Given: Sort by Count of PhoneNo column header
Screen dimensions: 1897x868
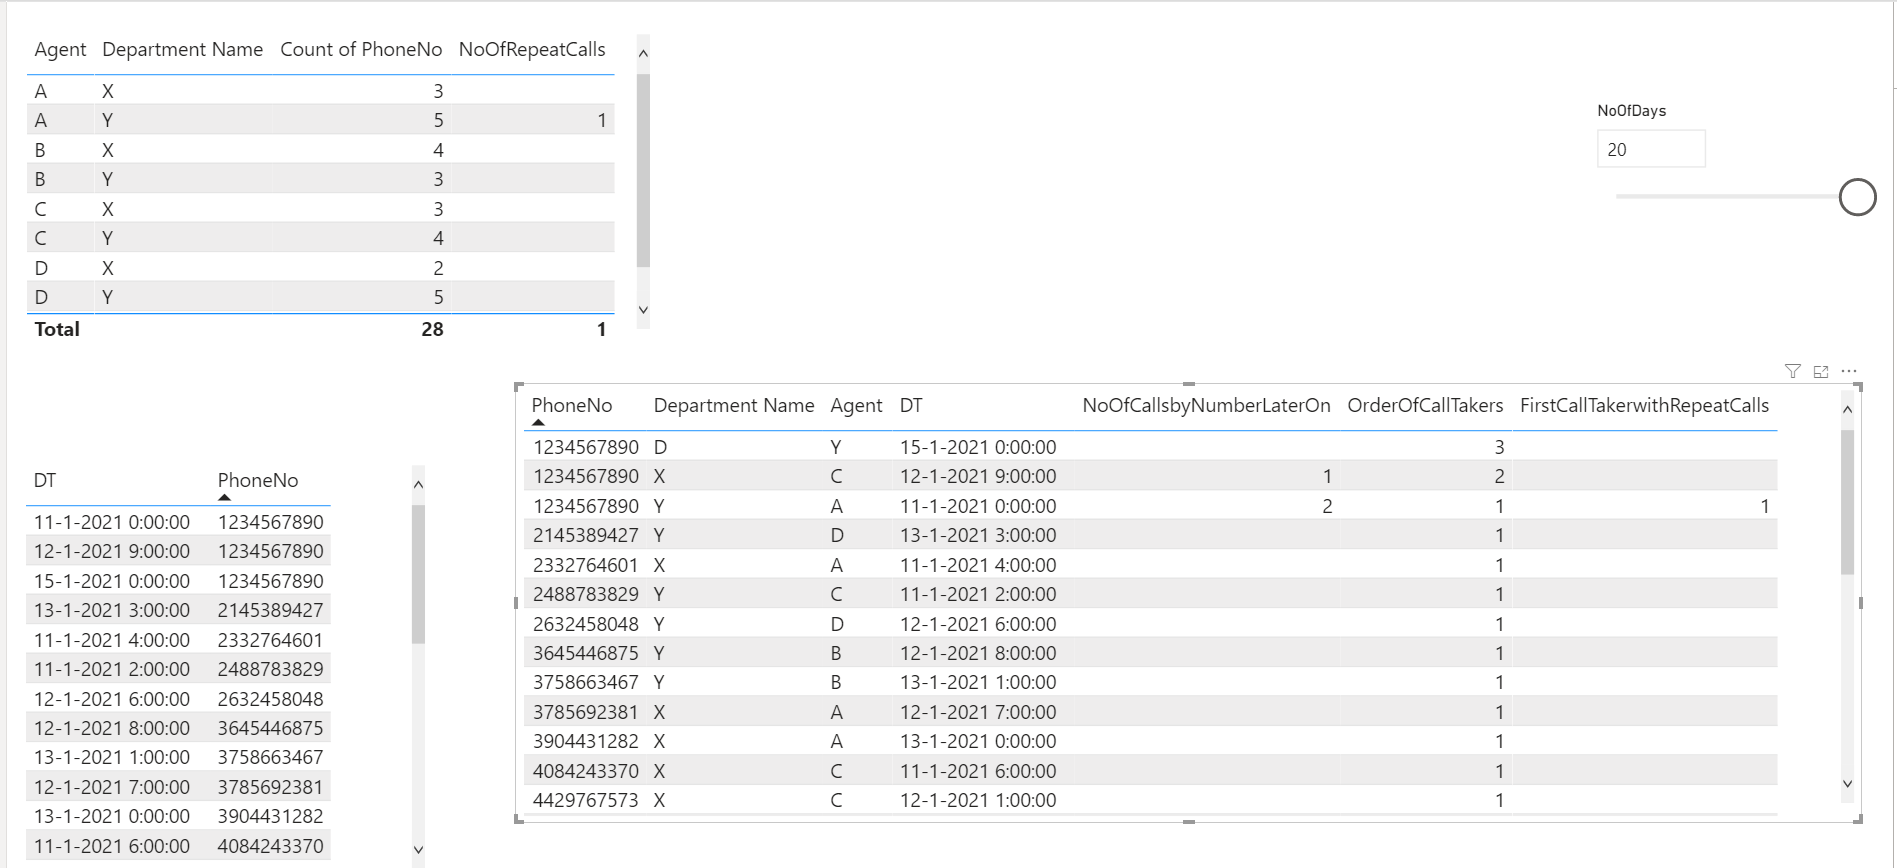Looking at the screenshot, I should (361, 49).
